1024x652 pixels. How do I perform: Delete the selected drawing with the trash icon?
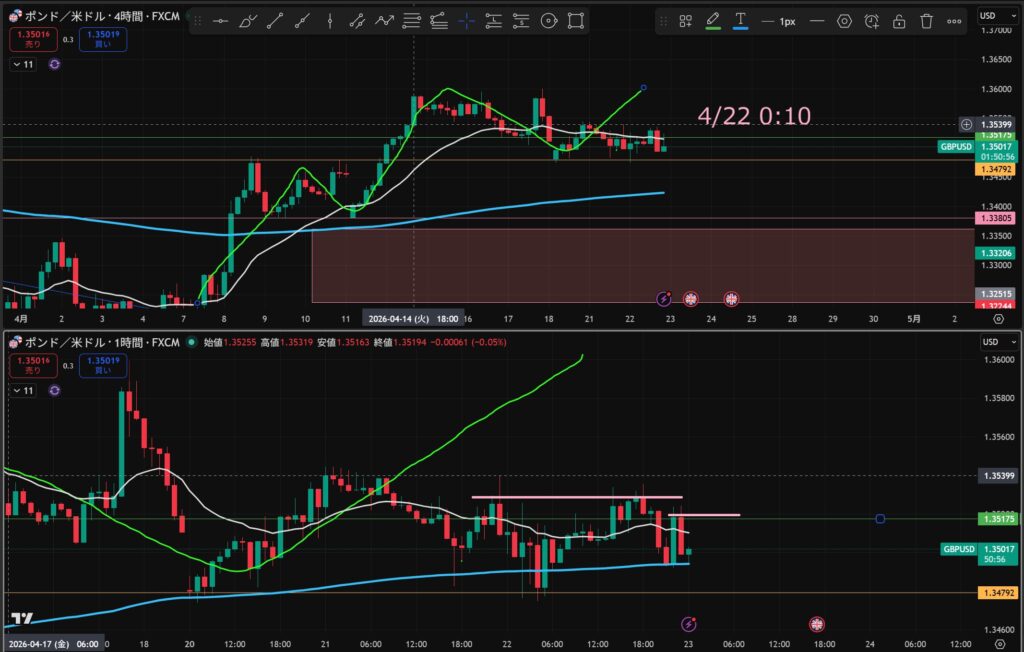pyautogui.click(x=926, y=21)
